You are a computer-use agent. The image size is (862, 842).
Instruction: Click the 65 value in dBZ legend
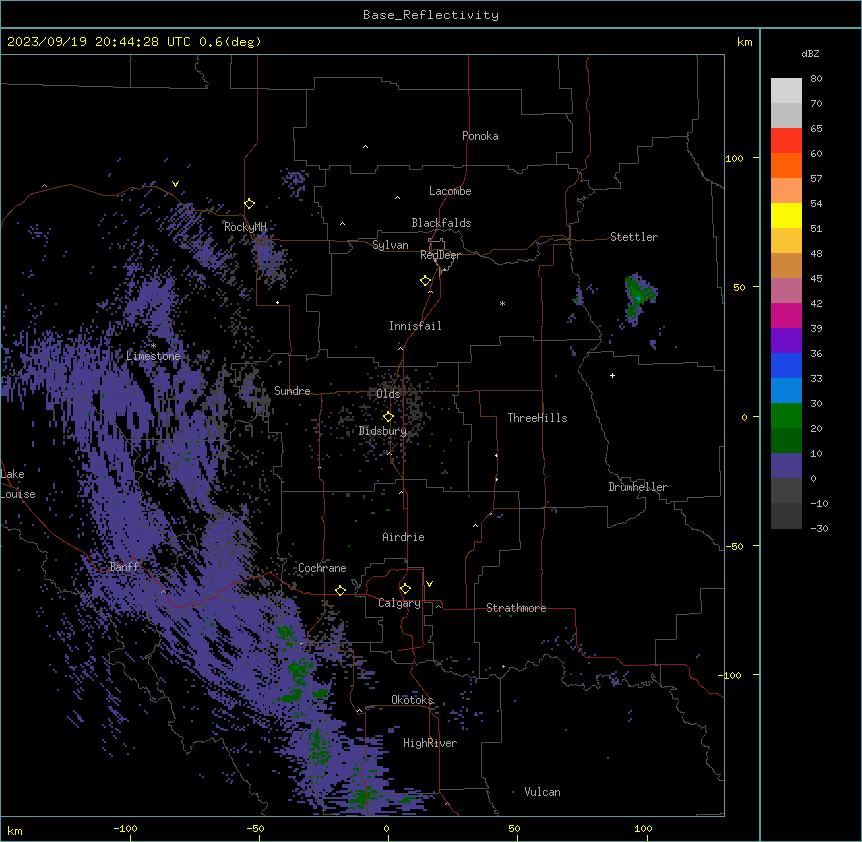pyautogui.click(x=816, y=129)
